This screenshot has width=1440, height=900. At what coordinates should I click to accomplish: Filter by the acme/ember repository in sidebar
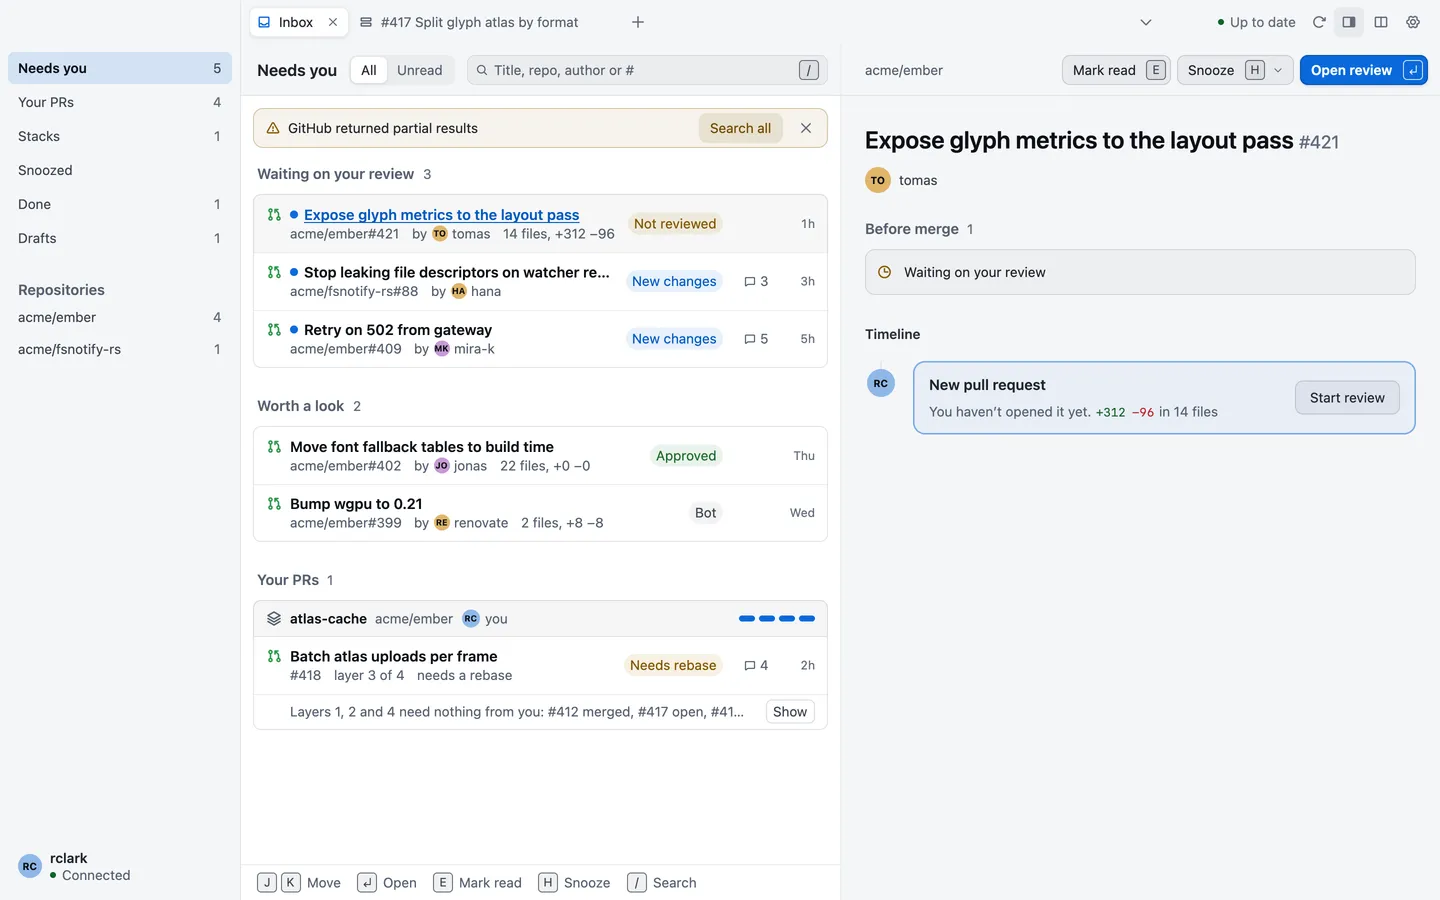click(x=120, y=317)
